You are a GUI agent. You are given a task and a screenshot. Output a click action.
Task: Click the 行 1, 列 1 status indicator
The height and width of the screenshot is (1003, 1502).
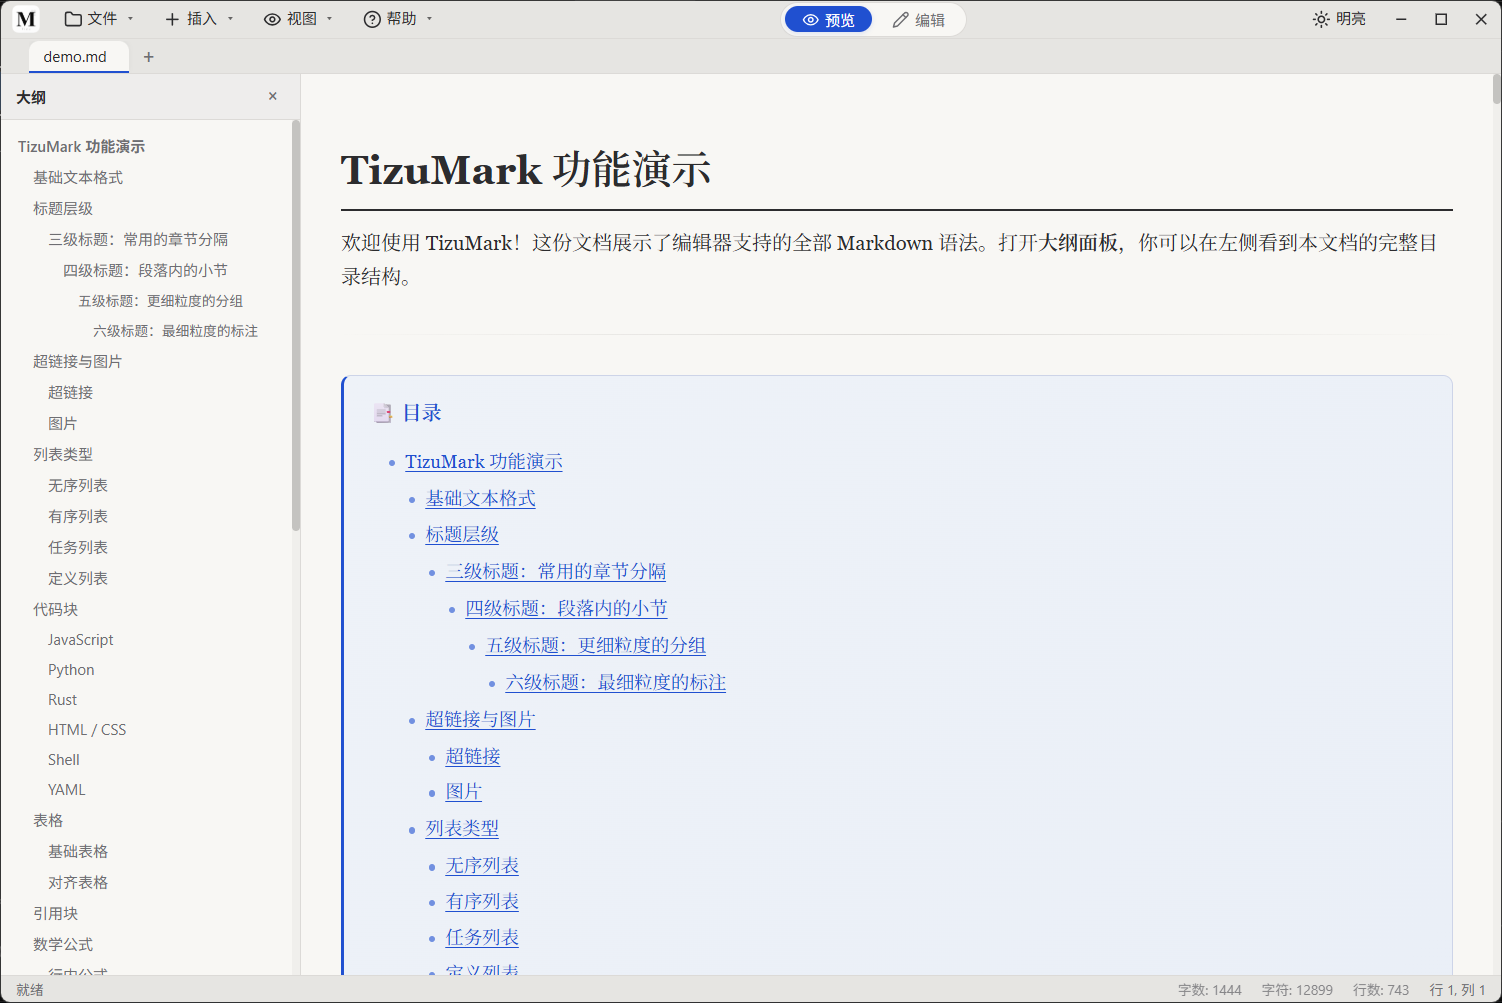pos(1457,990)
